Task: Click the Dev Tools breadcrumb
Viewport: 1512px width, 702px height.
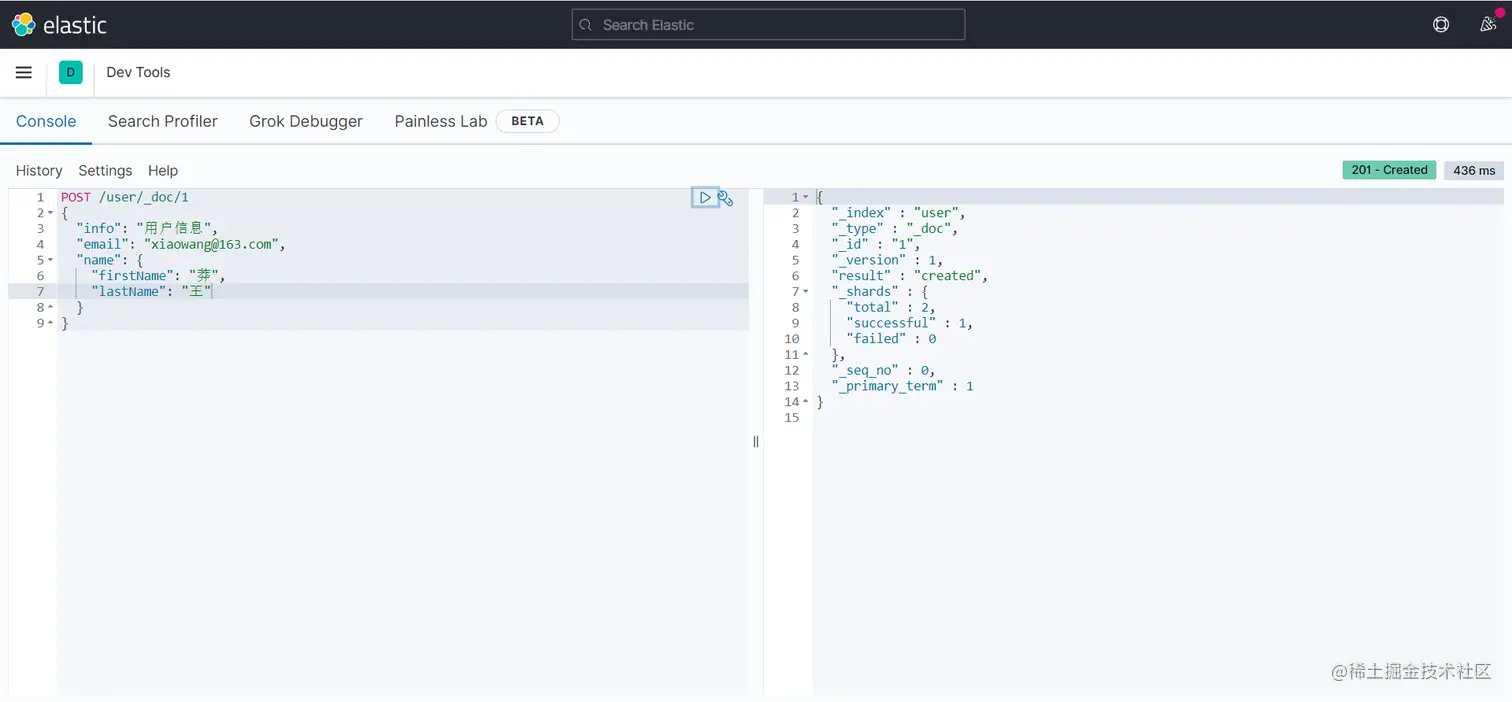Action: click(x=138, y=72)
